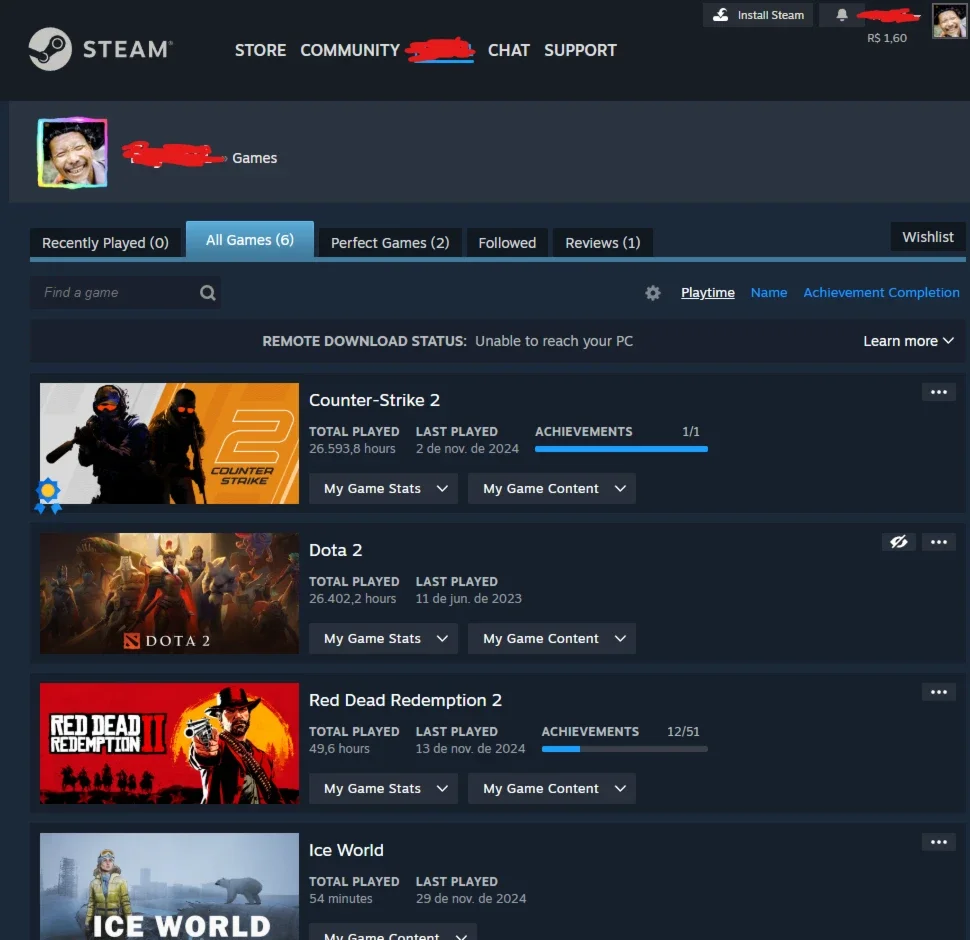Open the Red Dead Redemption 2 cover image
Image resolution: width=970 pixels, height=940 pixels.
170,743
